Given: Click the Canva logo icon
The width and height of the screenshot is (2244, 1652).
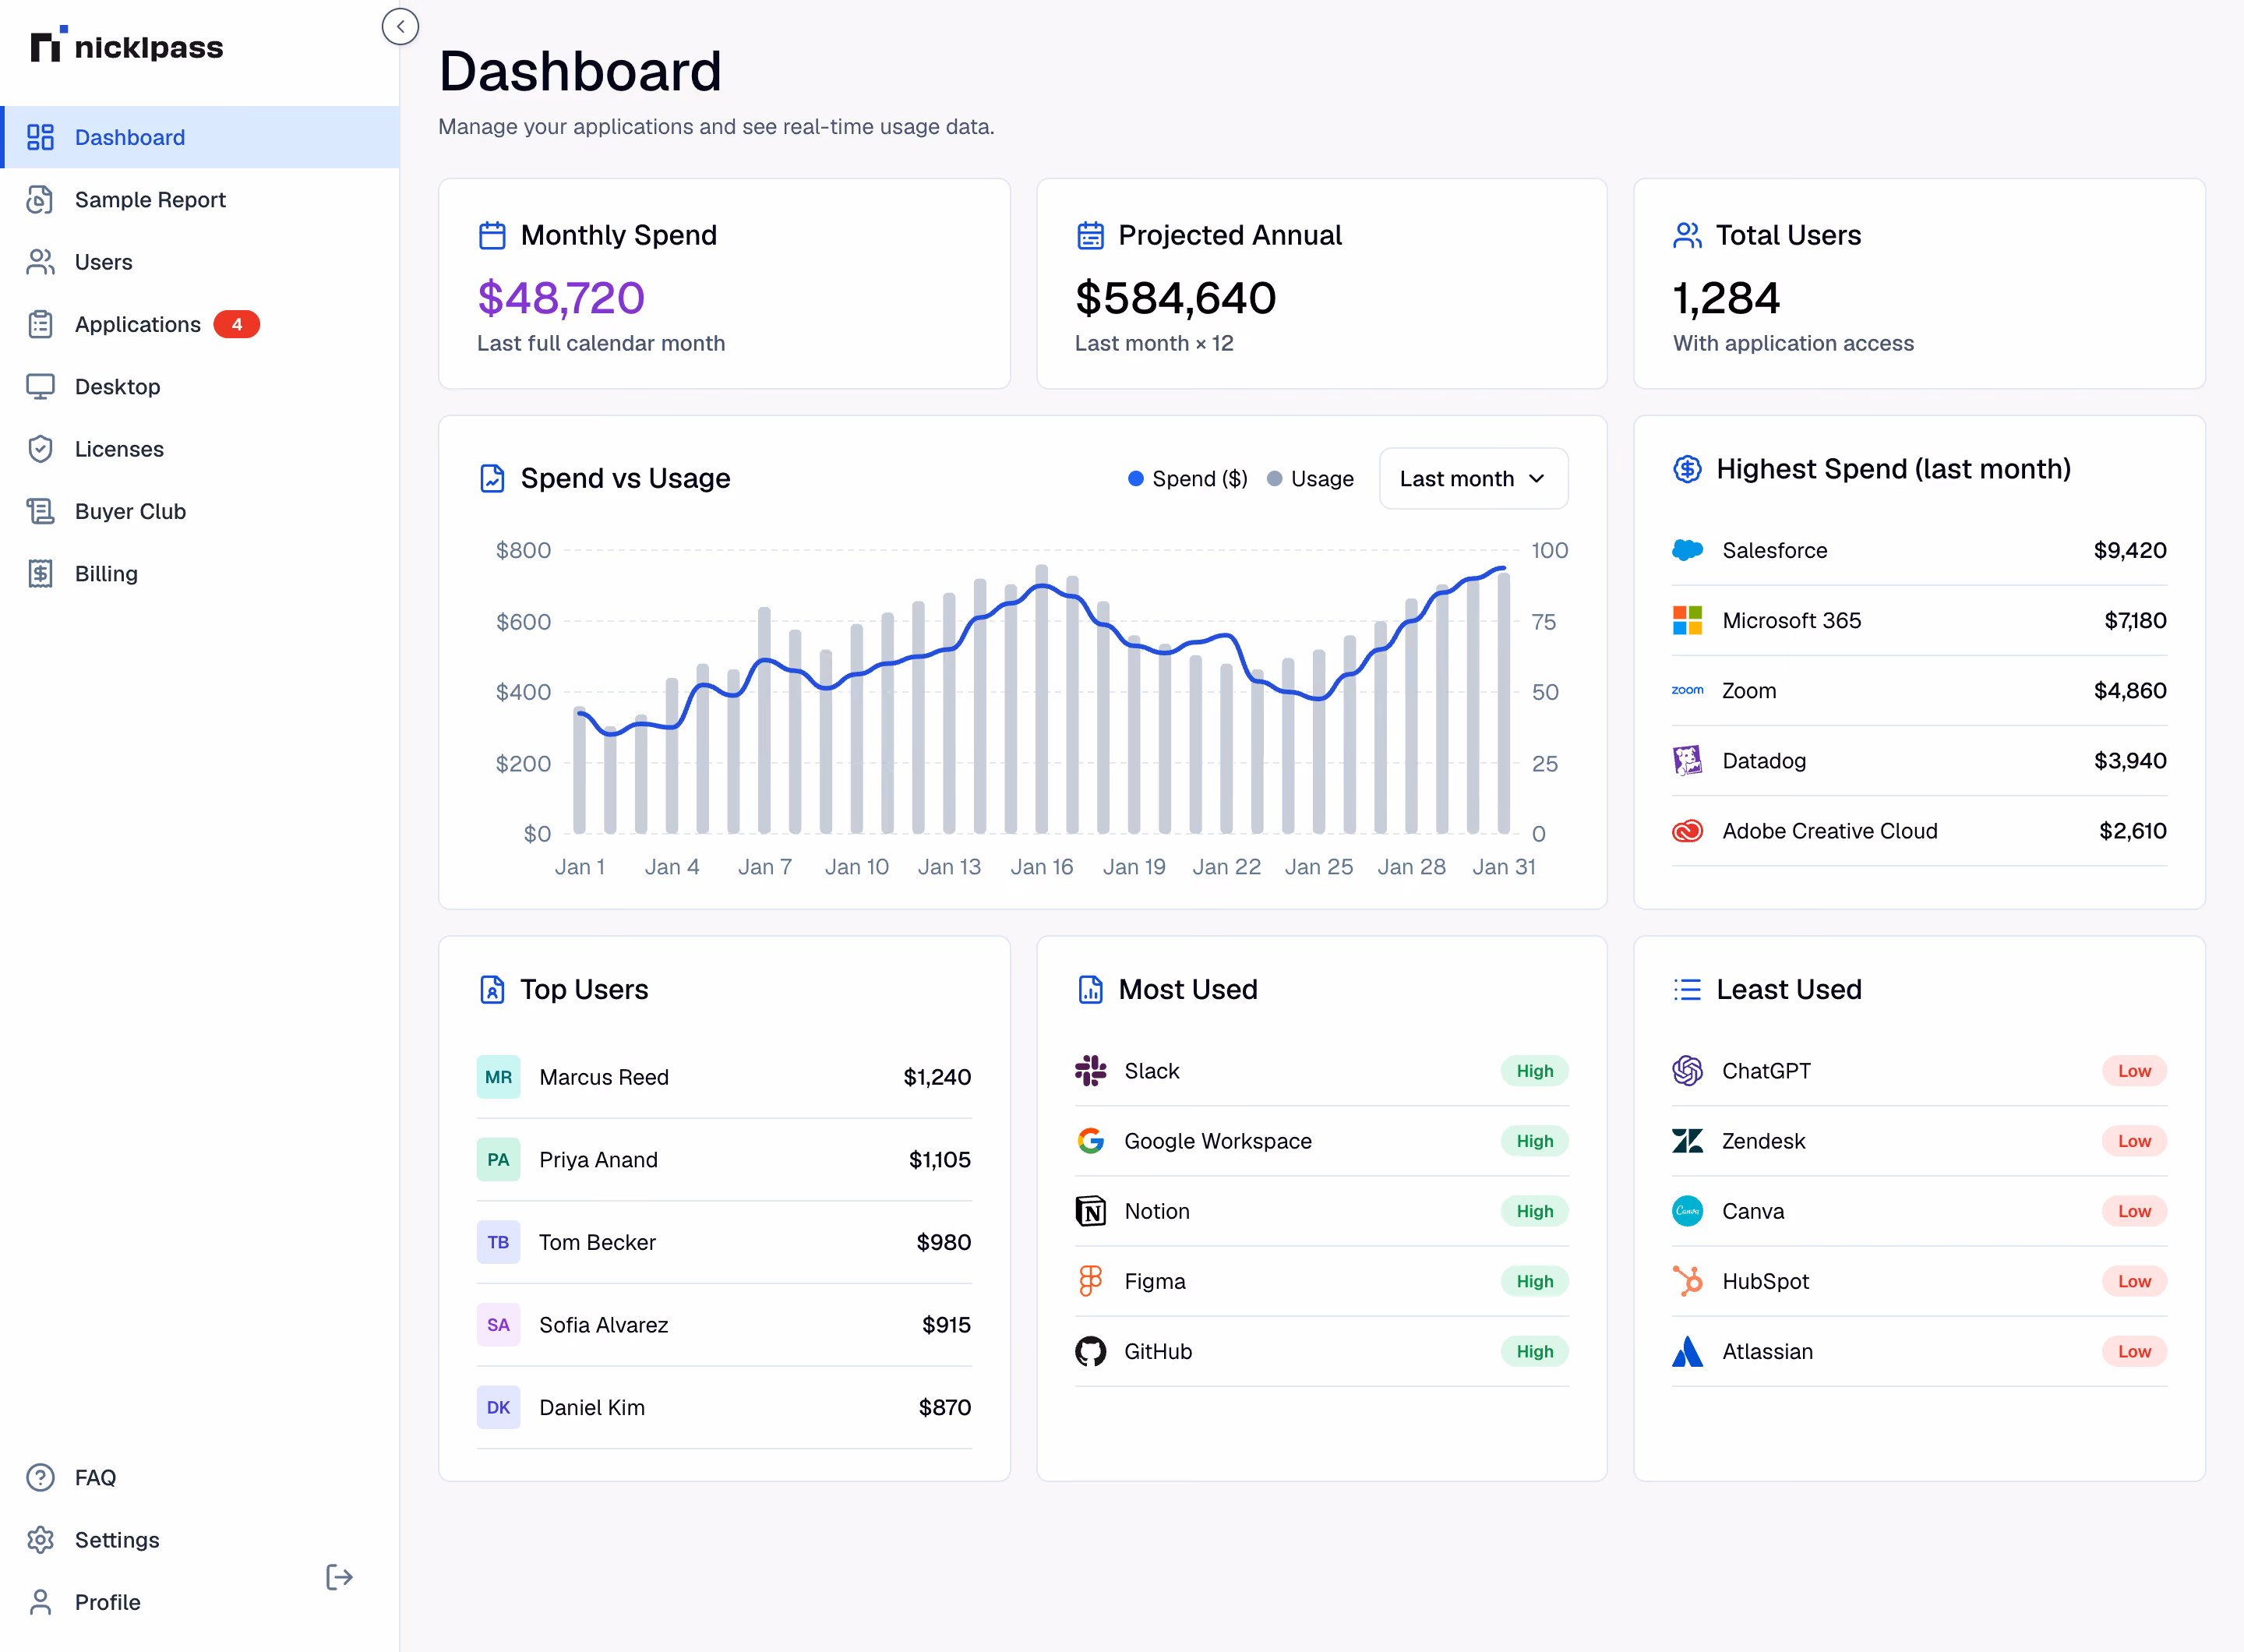Looking at the screenshot, I should coord(1687,1211).
